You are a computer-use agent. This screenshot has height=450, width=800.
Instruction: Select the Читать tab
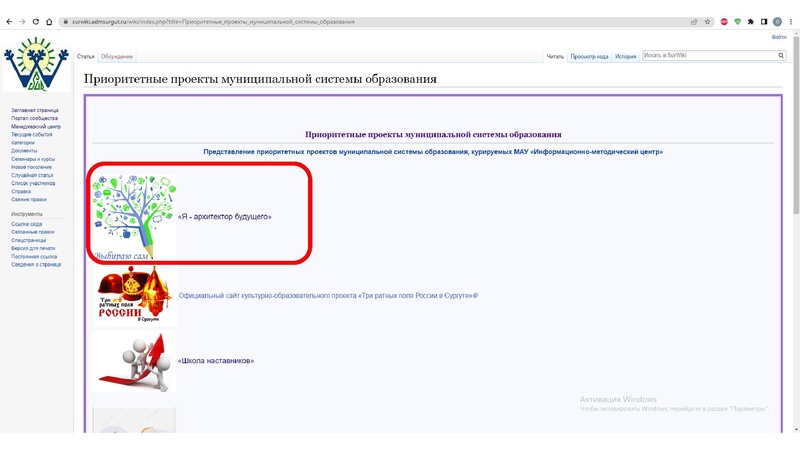coord(555,57)
